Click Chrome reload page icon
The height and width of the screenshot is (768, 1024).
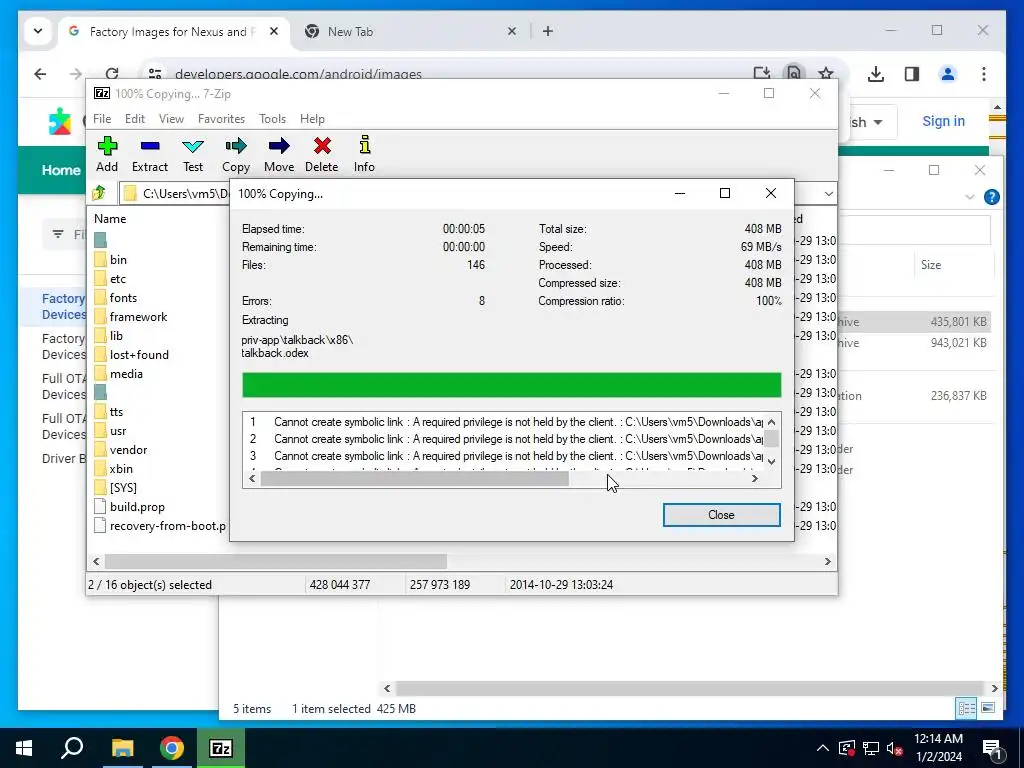(x=112, y=74)
